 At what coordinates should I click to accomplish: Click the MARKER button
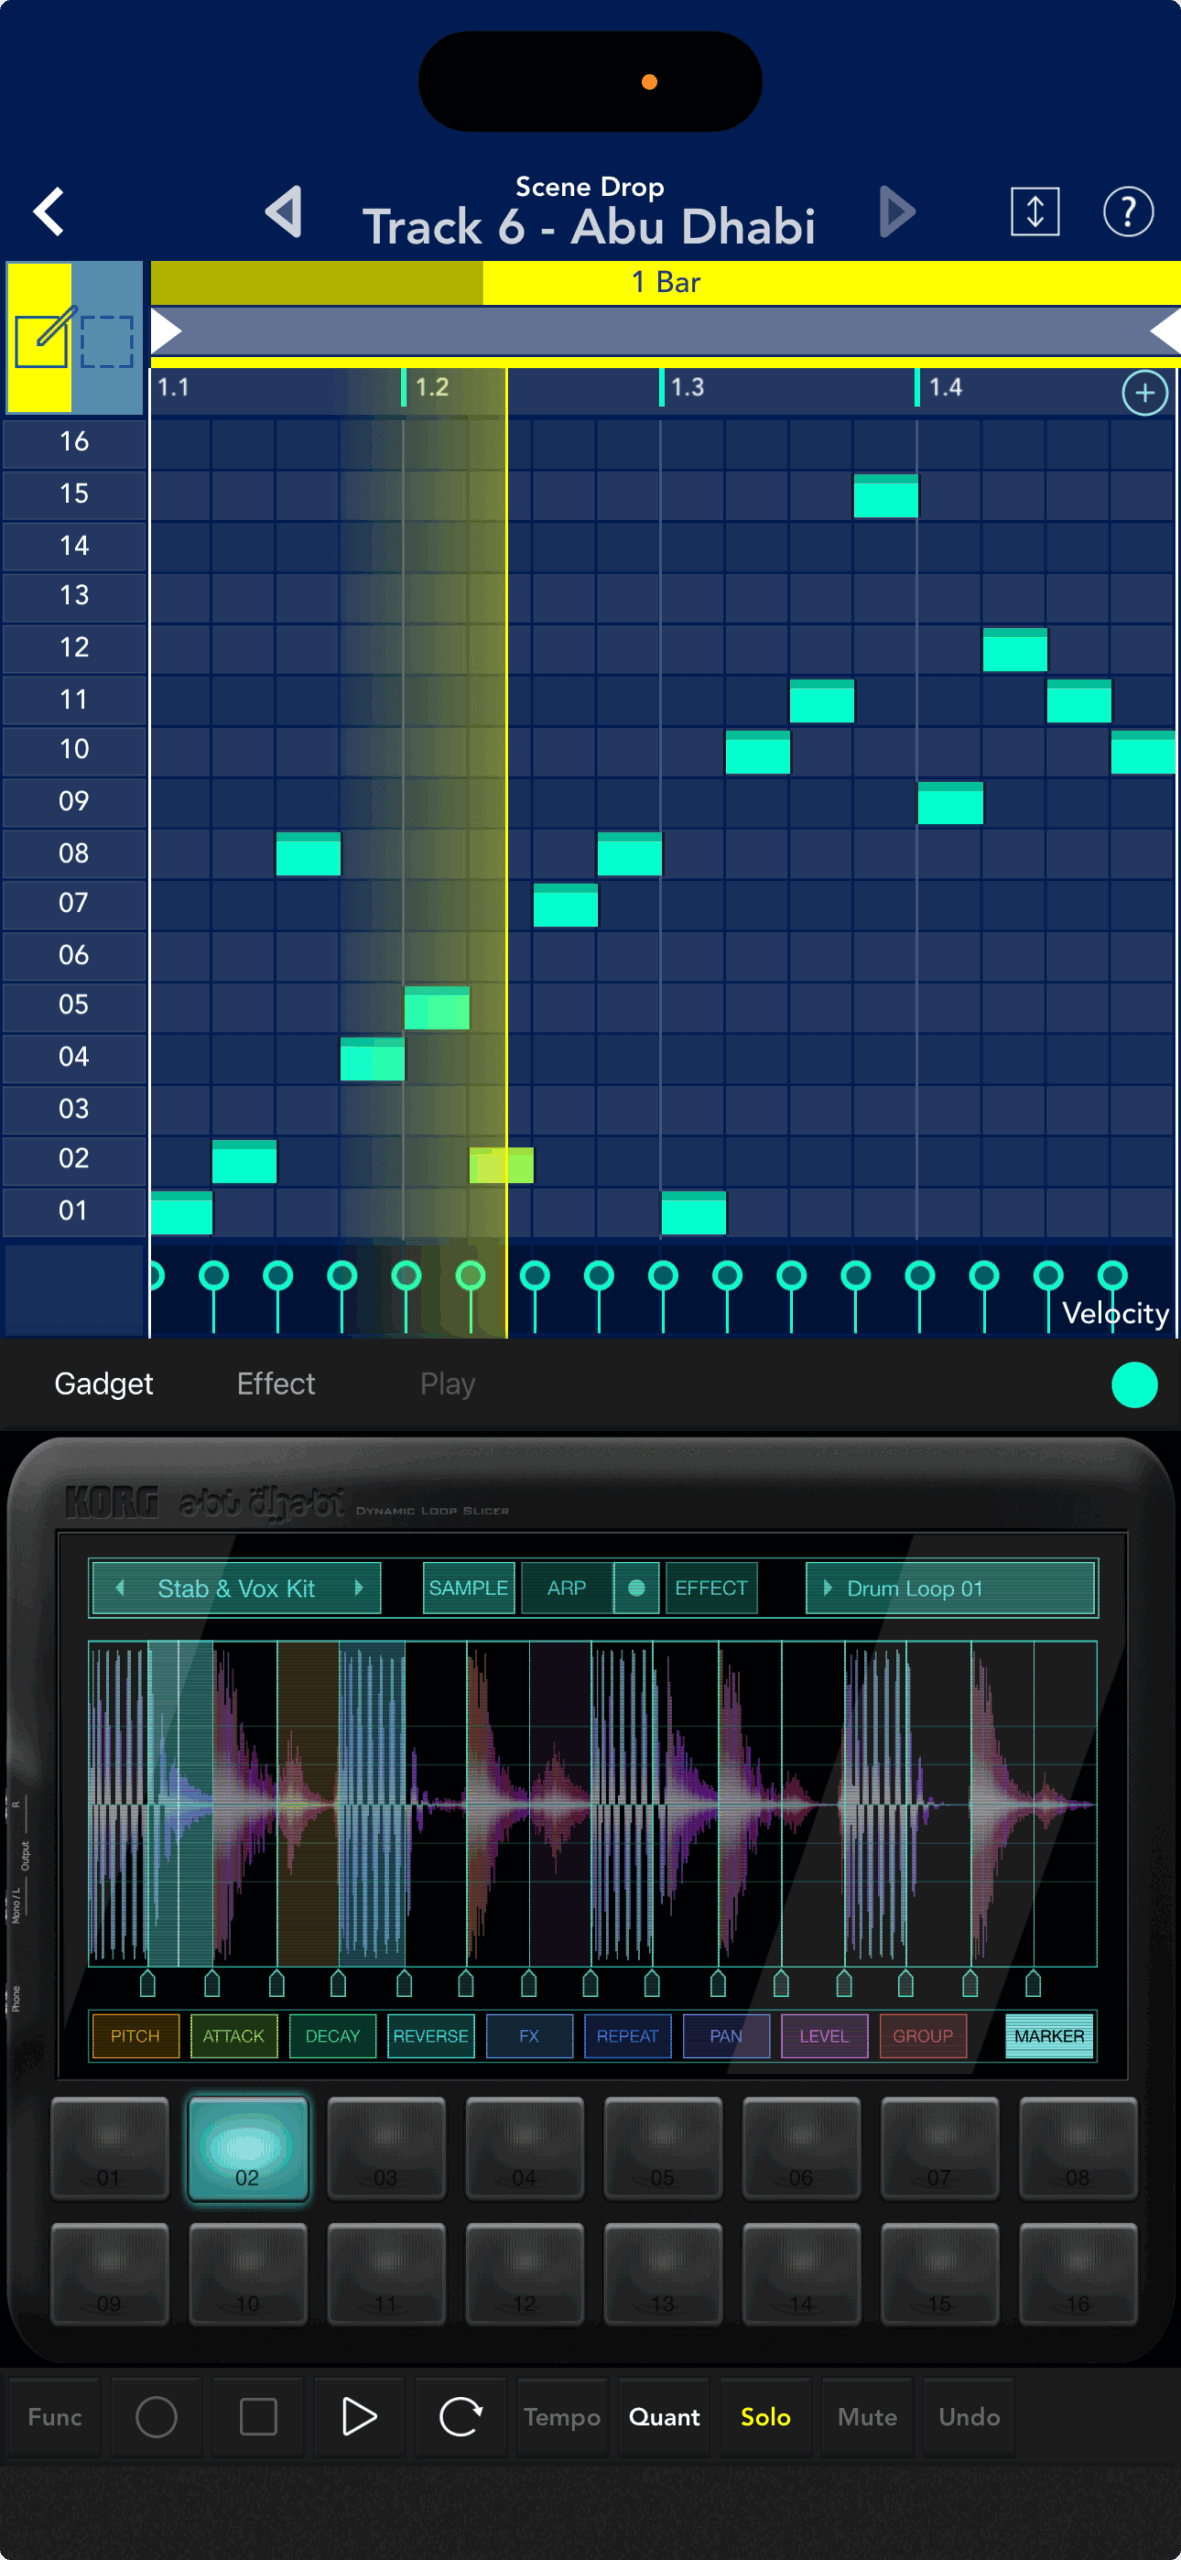tap(1048, 2036)
